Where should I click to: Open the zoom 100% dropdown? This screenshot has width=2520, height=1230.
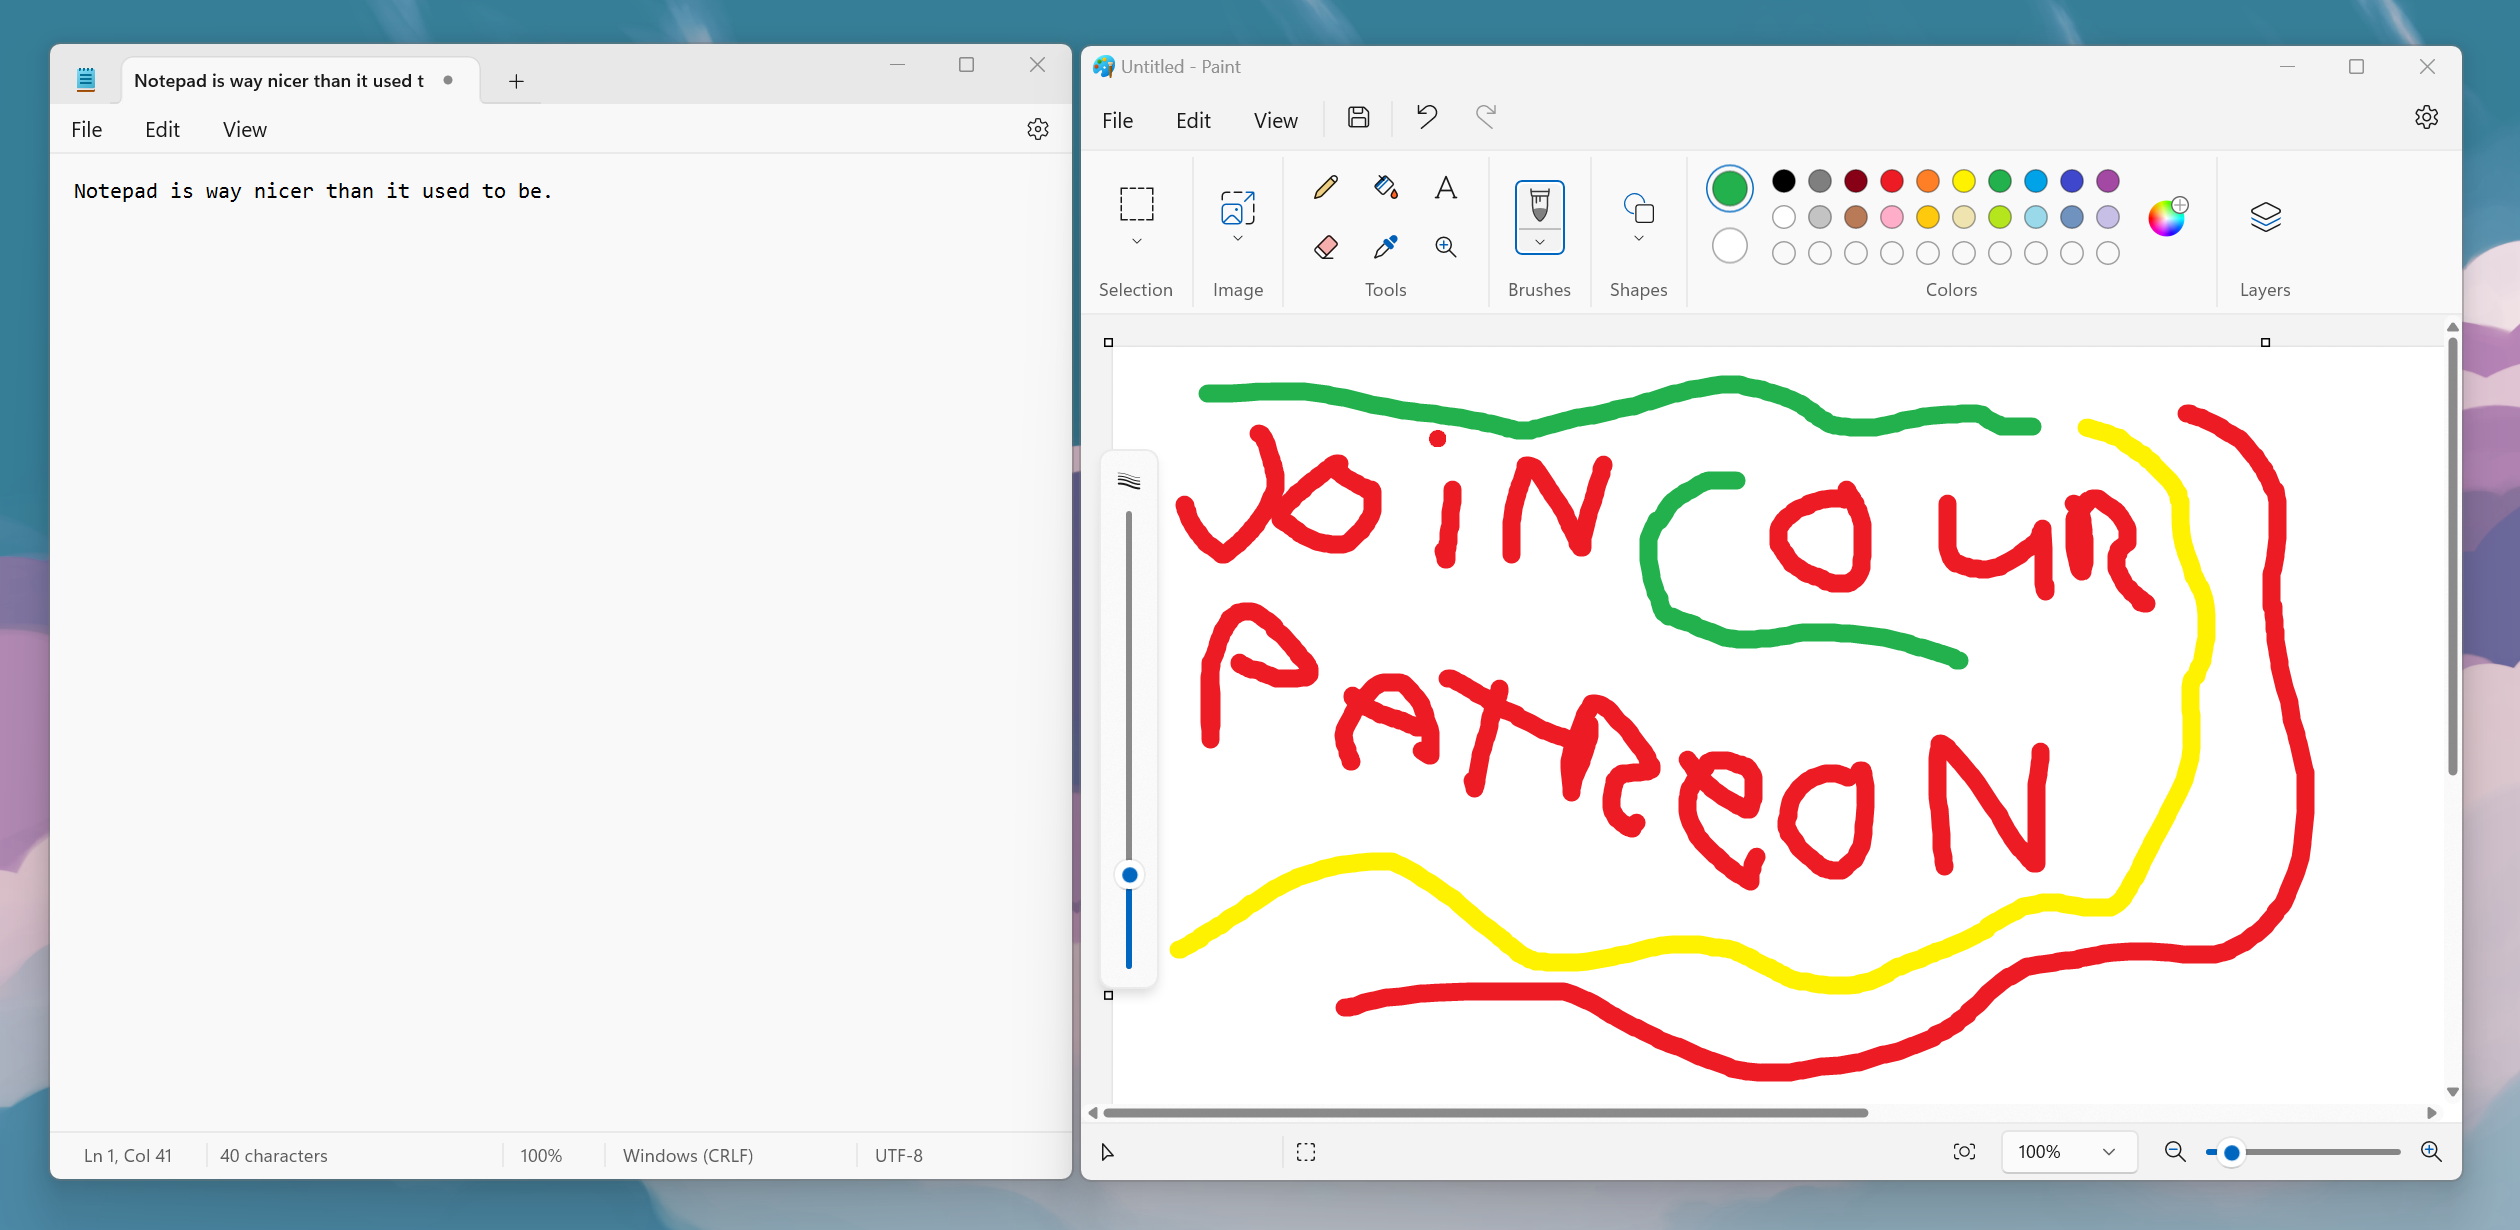click(x=2067, y=1152)
